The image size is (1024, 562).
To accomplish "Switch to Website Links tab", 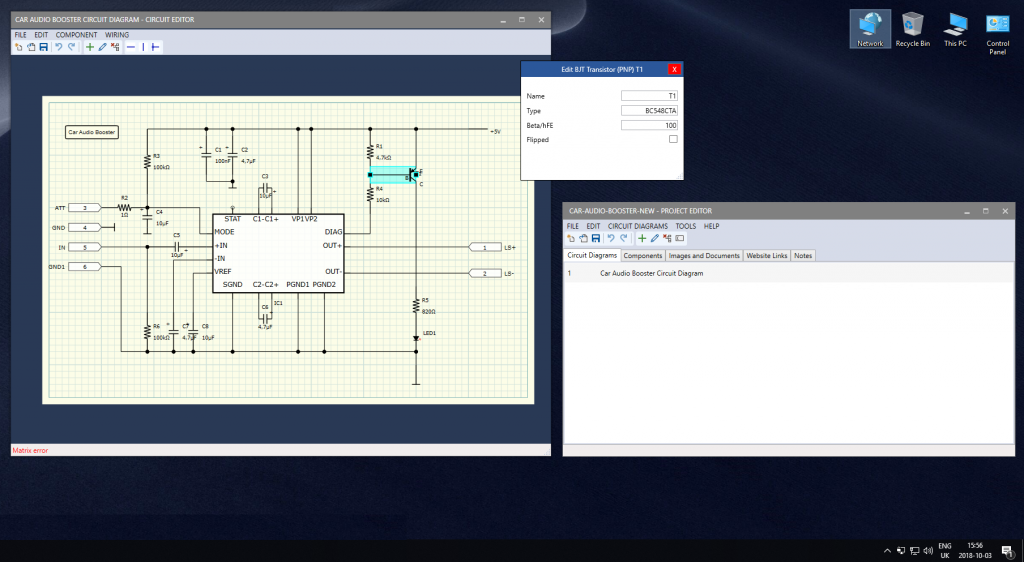I will pyautogui.click(x=767, y=255).
